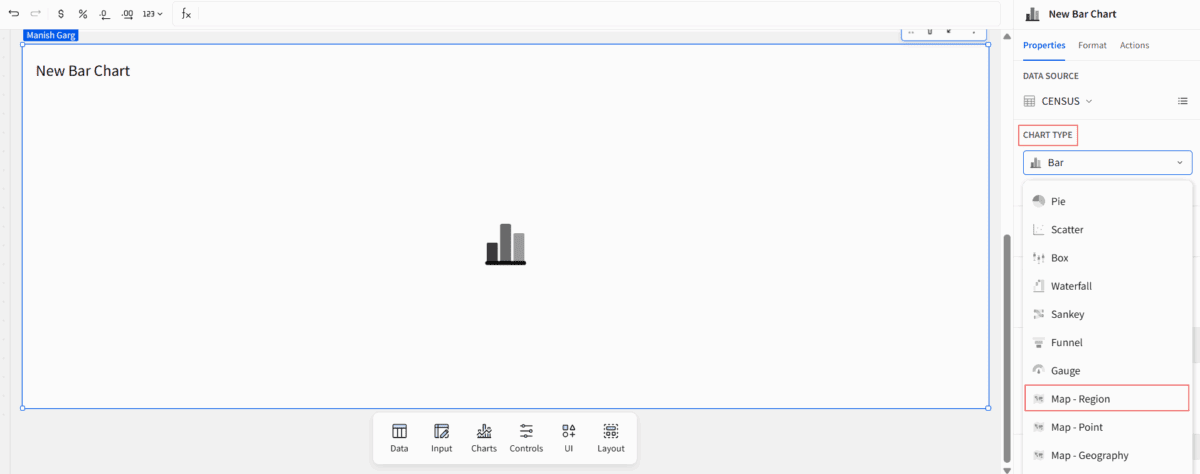Click bar chart icon in panel header

[x=1032, y=14]
